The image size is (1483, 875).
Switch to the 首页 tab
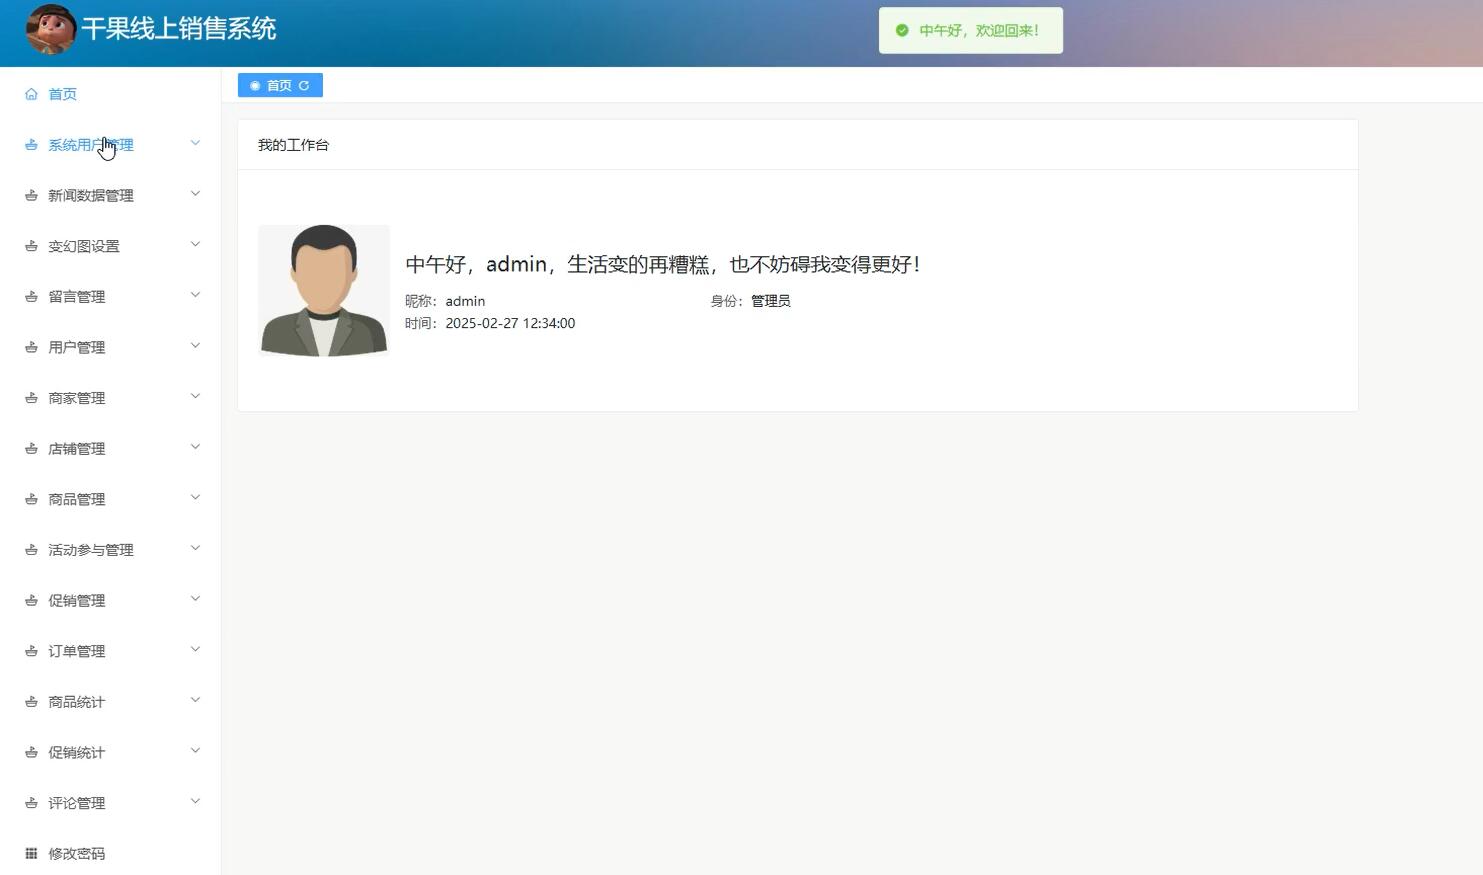(x=278, y=85)
